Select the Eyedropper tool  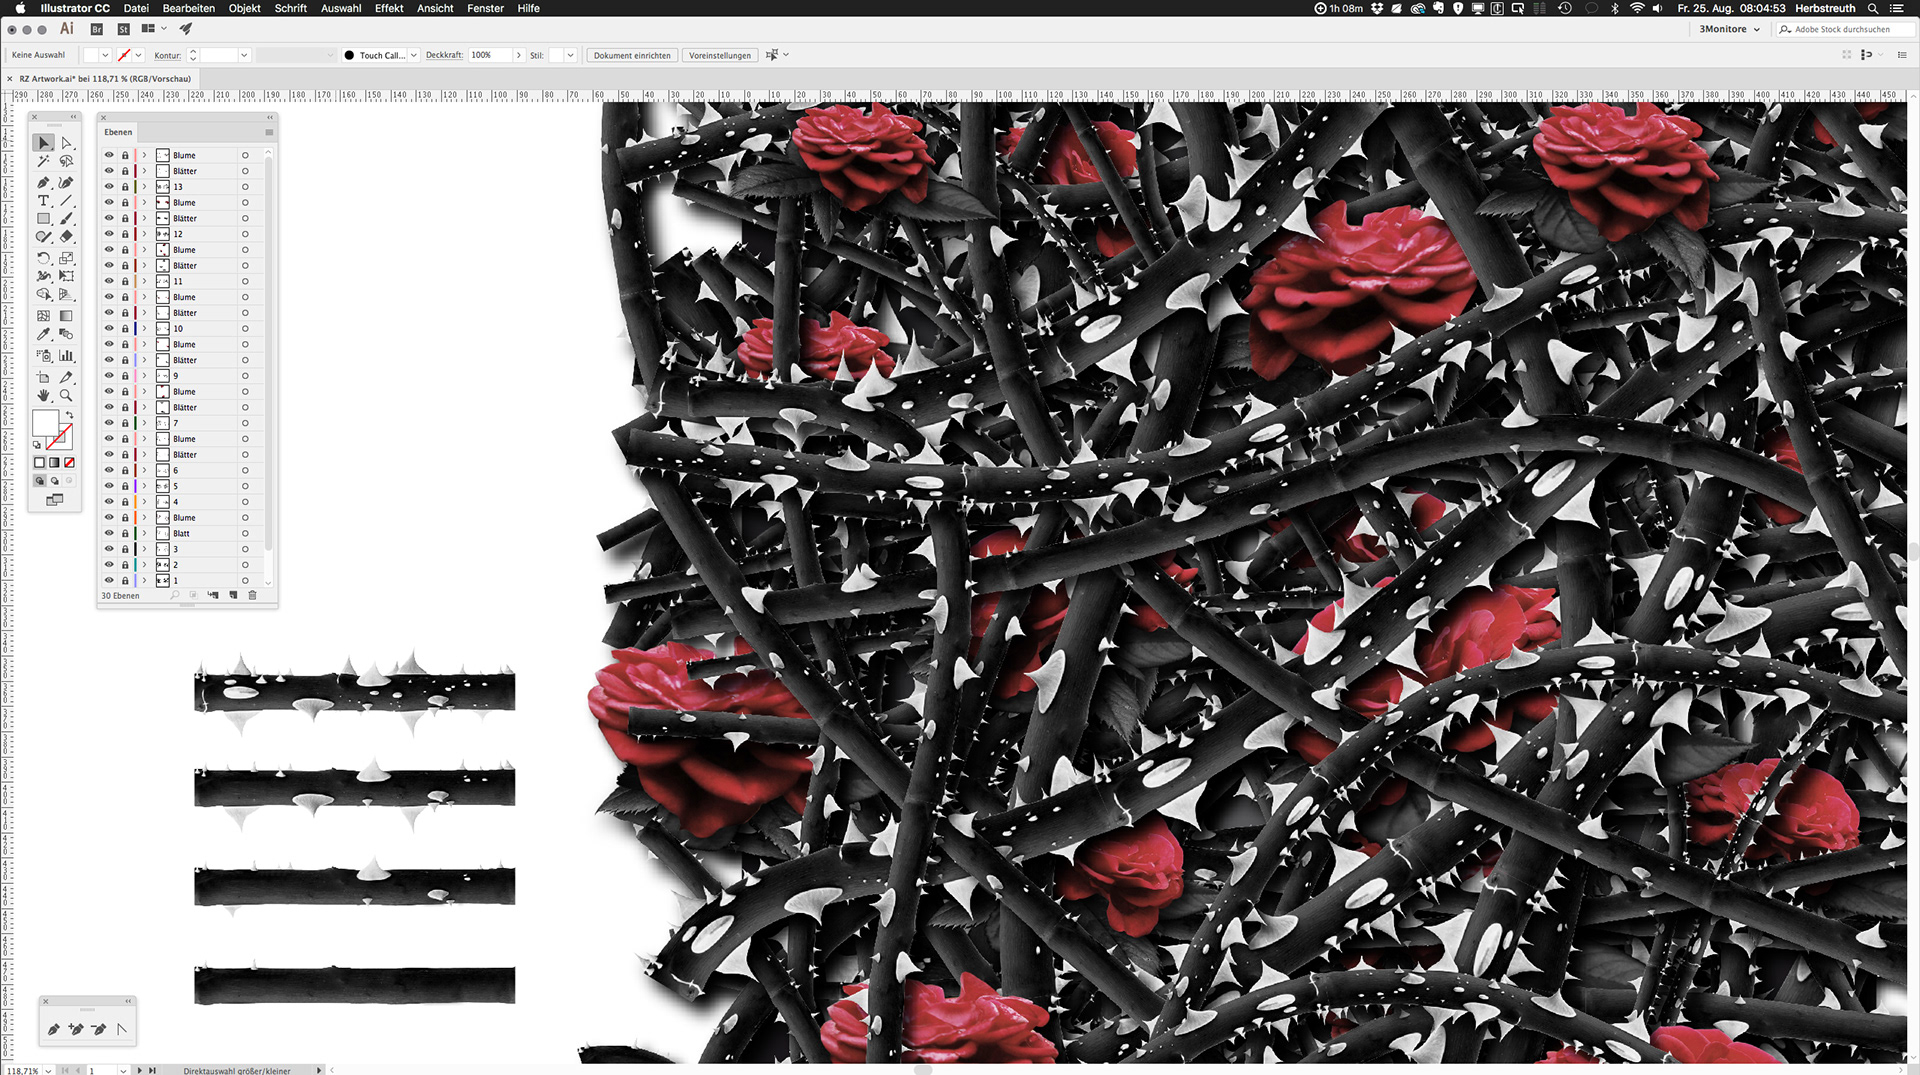[43, 334]
